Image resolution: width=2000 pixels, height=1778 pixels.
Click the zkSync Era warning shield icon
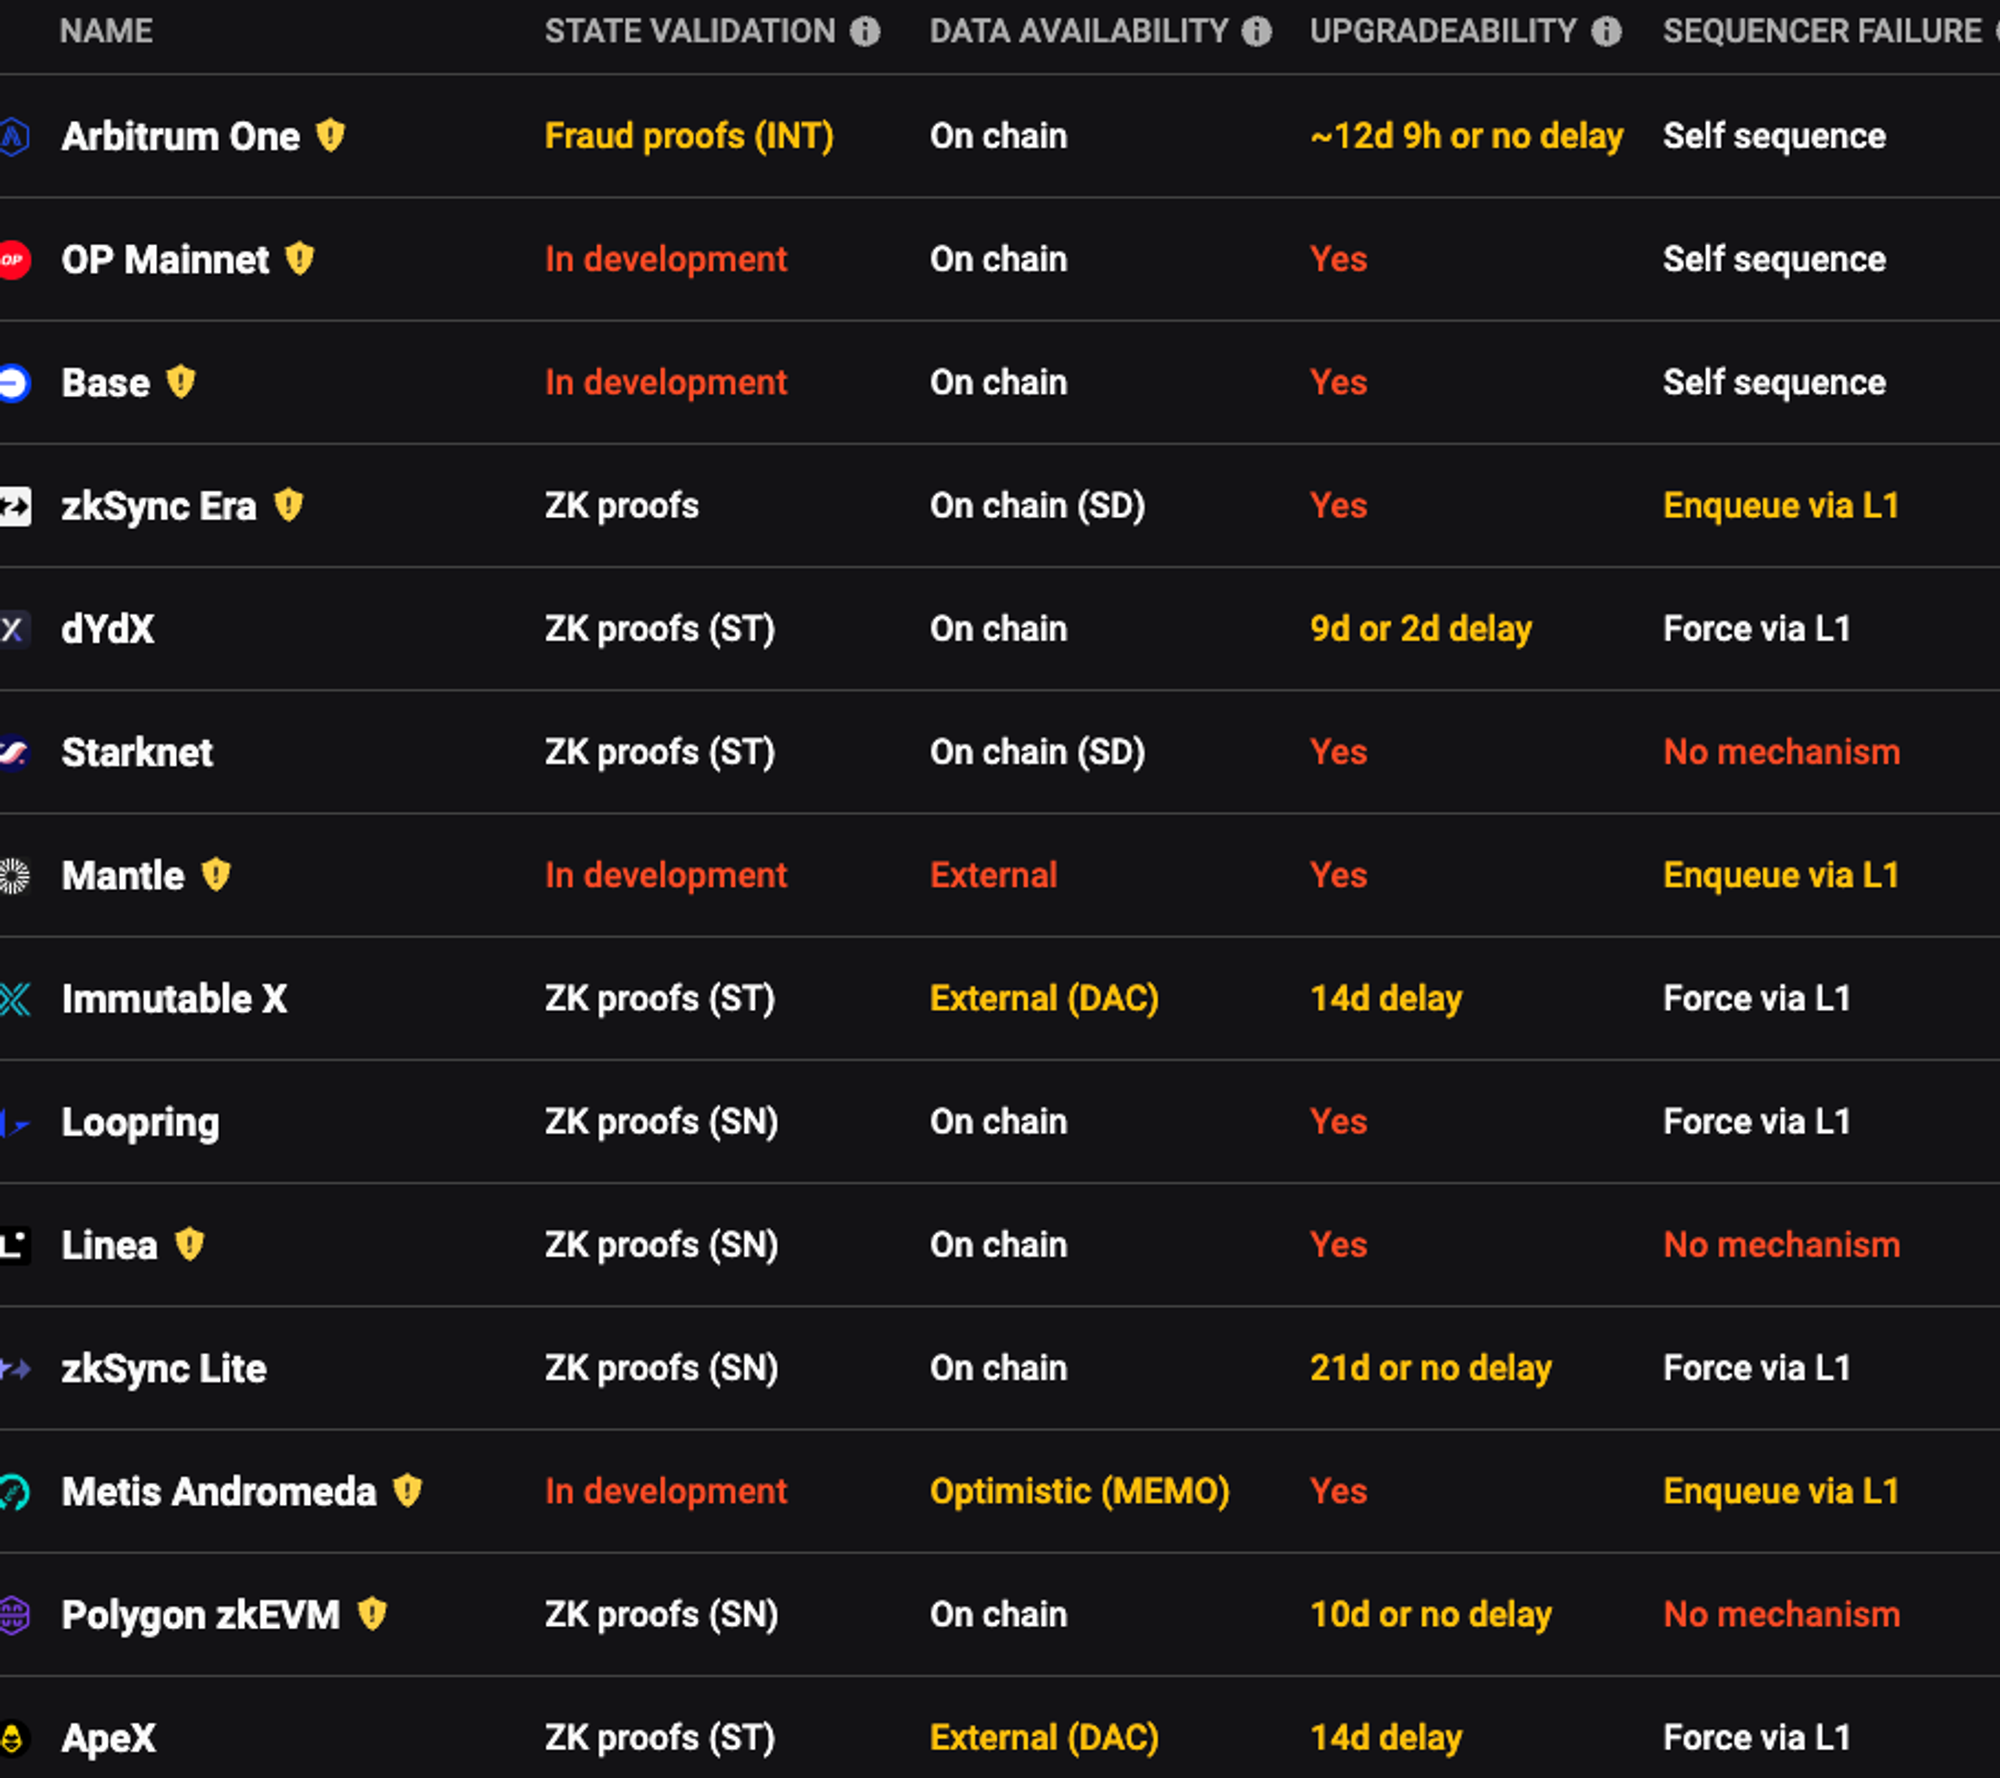[x=288, y=505]
